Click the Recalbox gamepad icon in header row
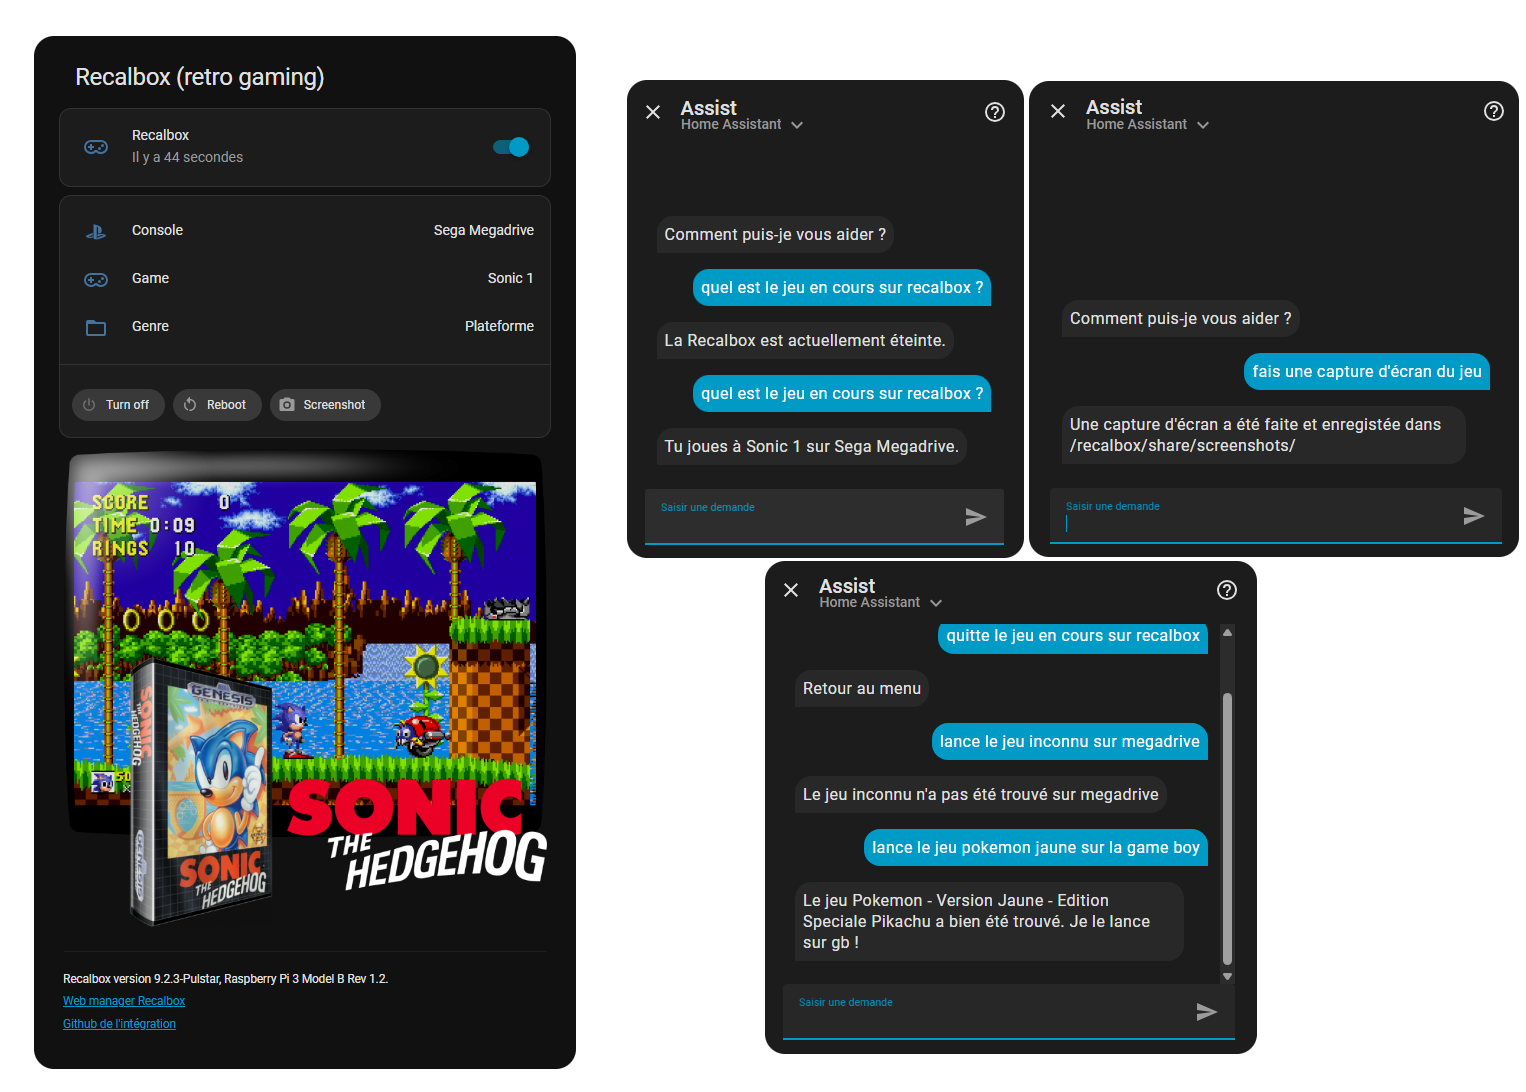This screenshot has width=1526, height=1092. click(96, 147)
